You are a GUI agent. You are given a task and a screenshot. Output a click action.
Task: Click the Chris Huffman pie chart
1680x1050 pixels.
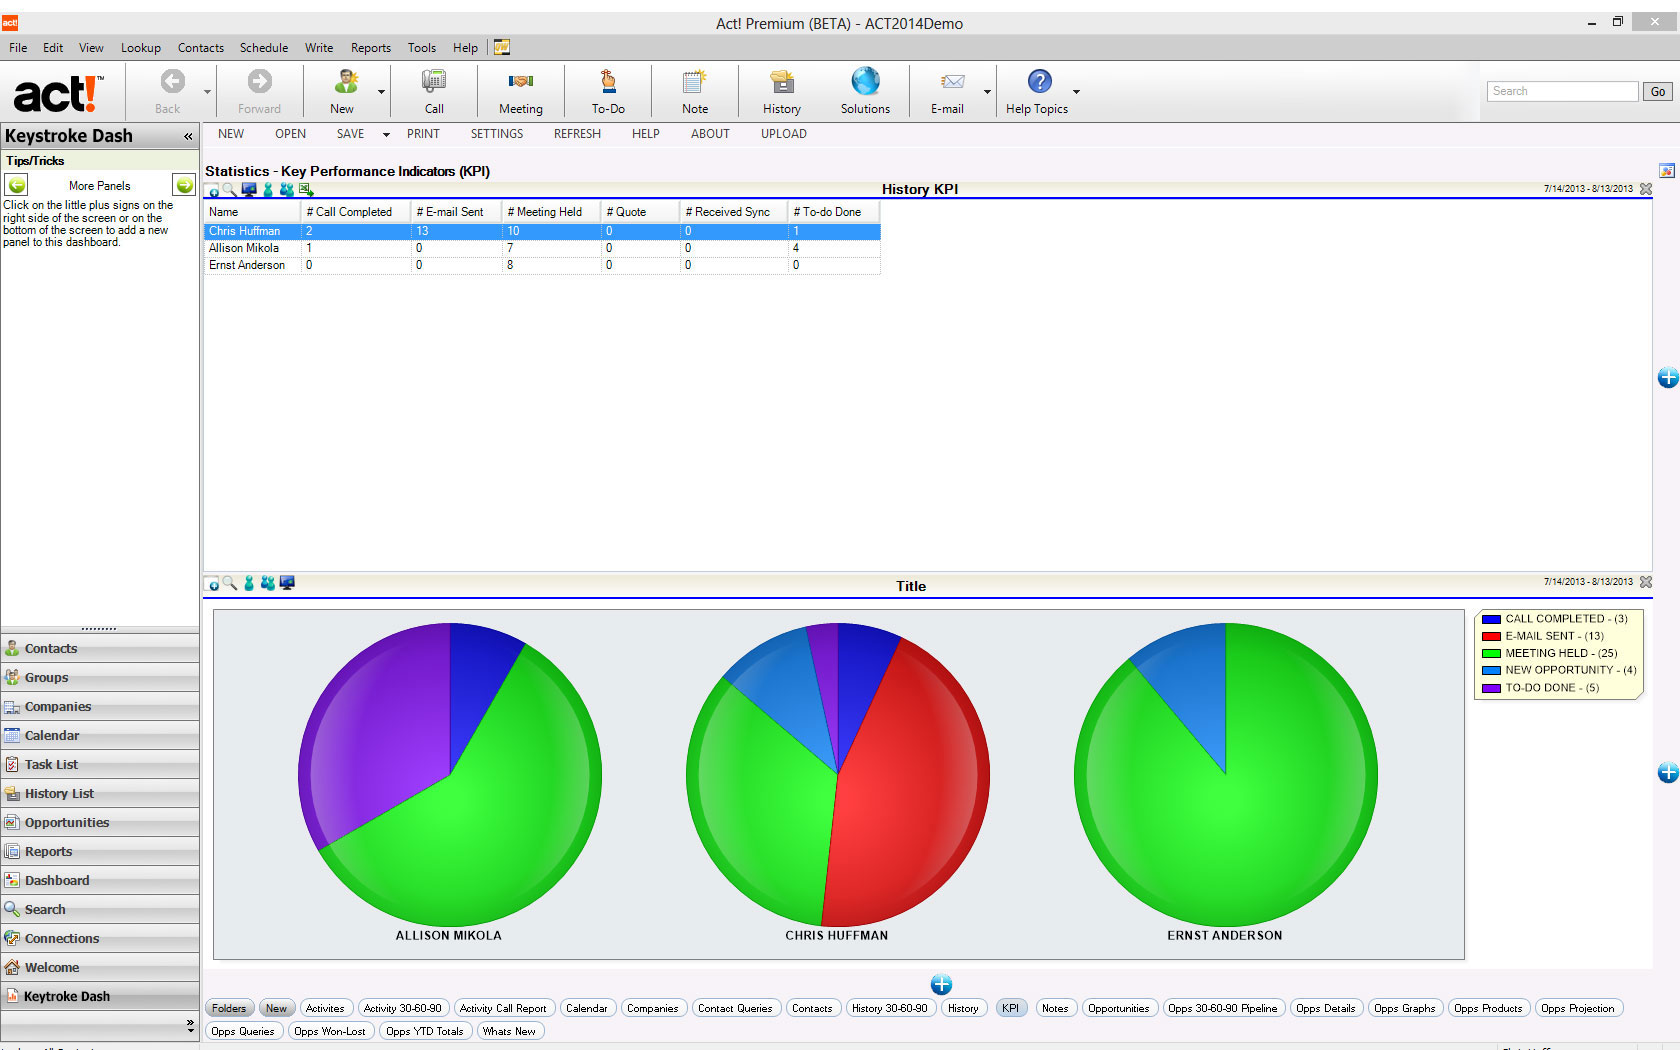pos(838,774)
